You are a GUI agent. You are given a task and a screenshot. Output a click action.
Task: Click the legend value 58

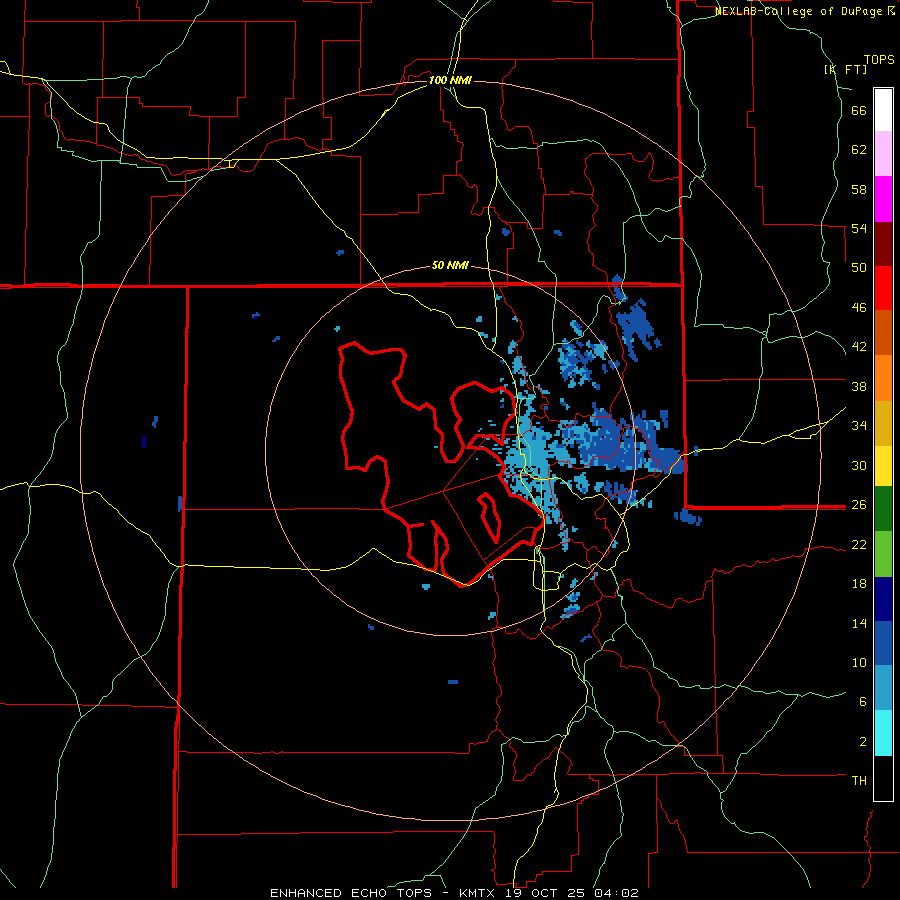[859, 189]
